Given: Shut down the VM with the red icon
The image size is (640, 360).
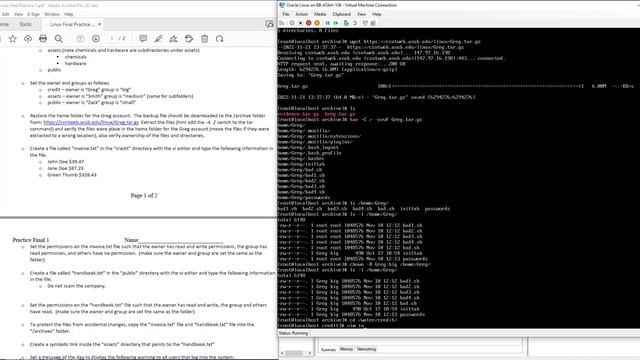Looking at the screenshot, I should pos(309,23).
